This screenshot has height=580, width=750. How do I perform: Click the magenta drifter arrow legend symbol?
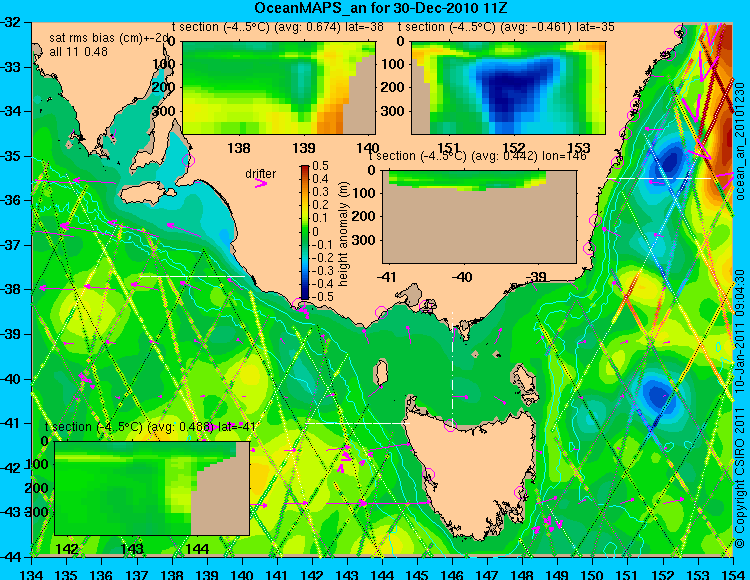261,183
